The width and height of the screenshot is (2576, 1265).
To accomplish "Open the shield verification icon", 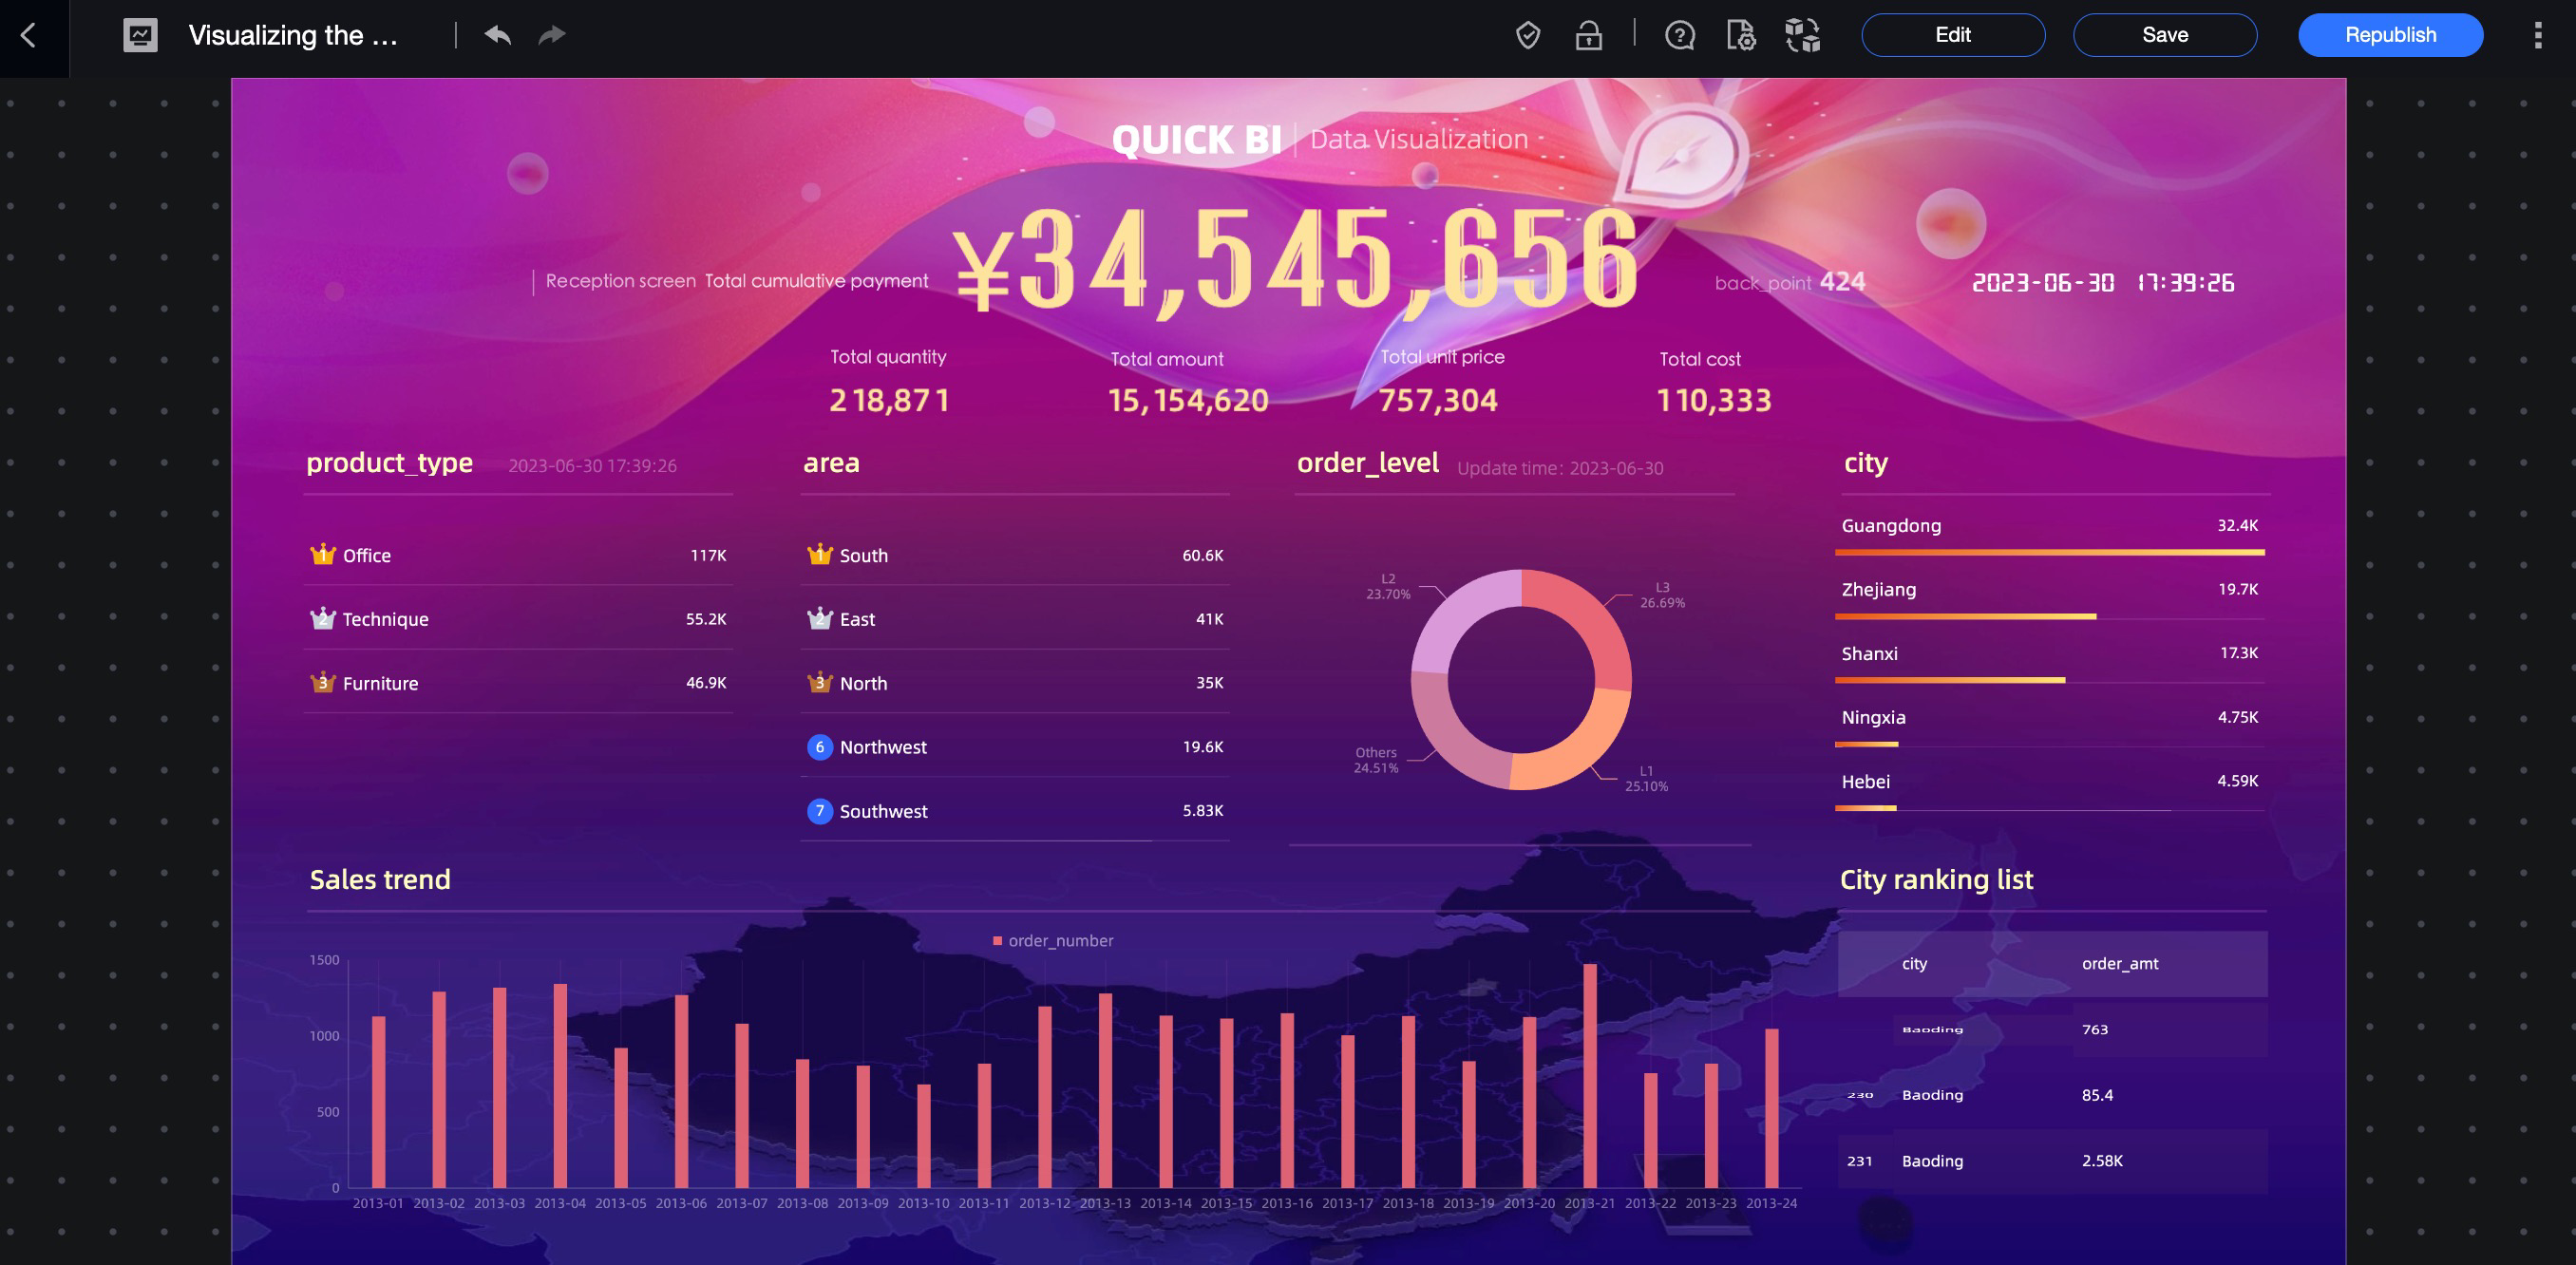I will pos(1527,36).
